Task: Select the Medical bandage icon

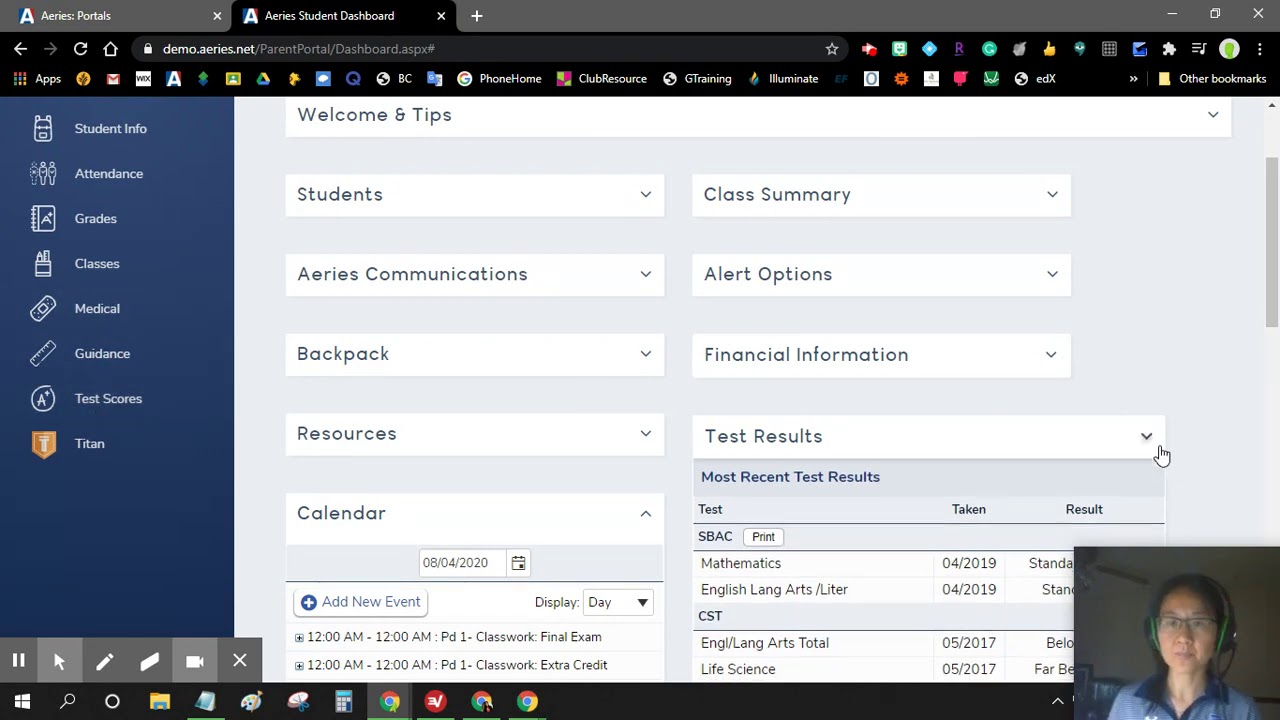Action: 43,308
